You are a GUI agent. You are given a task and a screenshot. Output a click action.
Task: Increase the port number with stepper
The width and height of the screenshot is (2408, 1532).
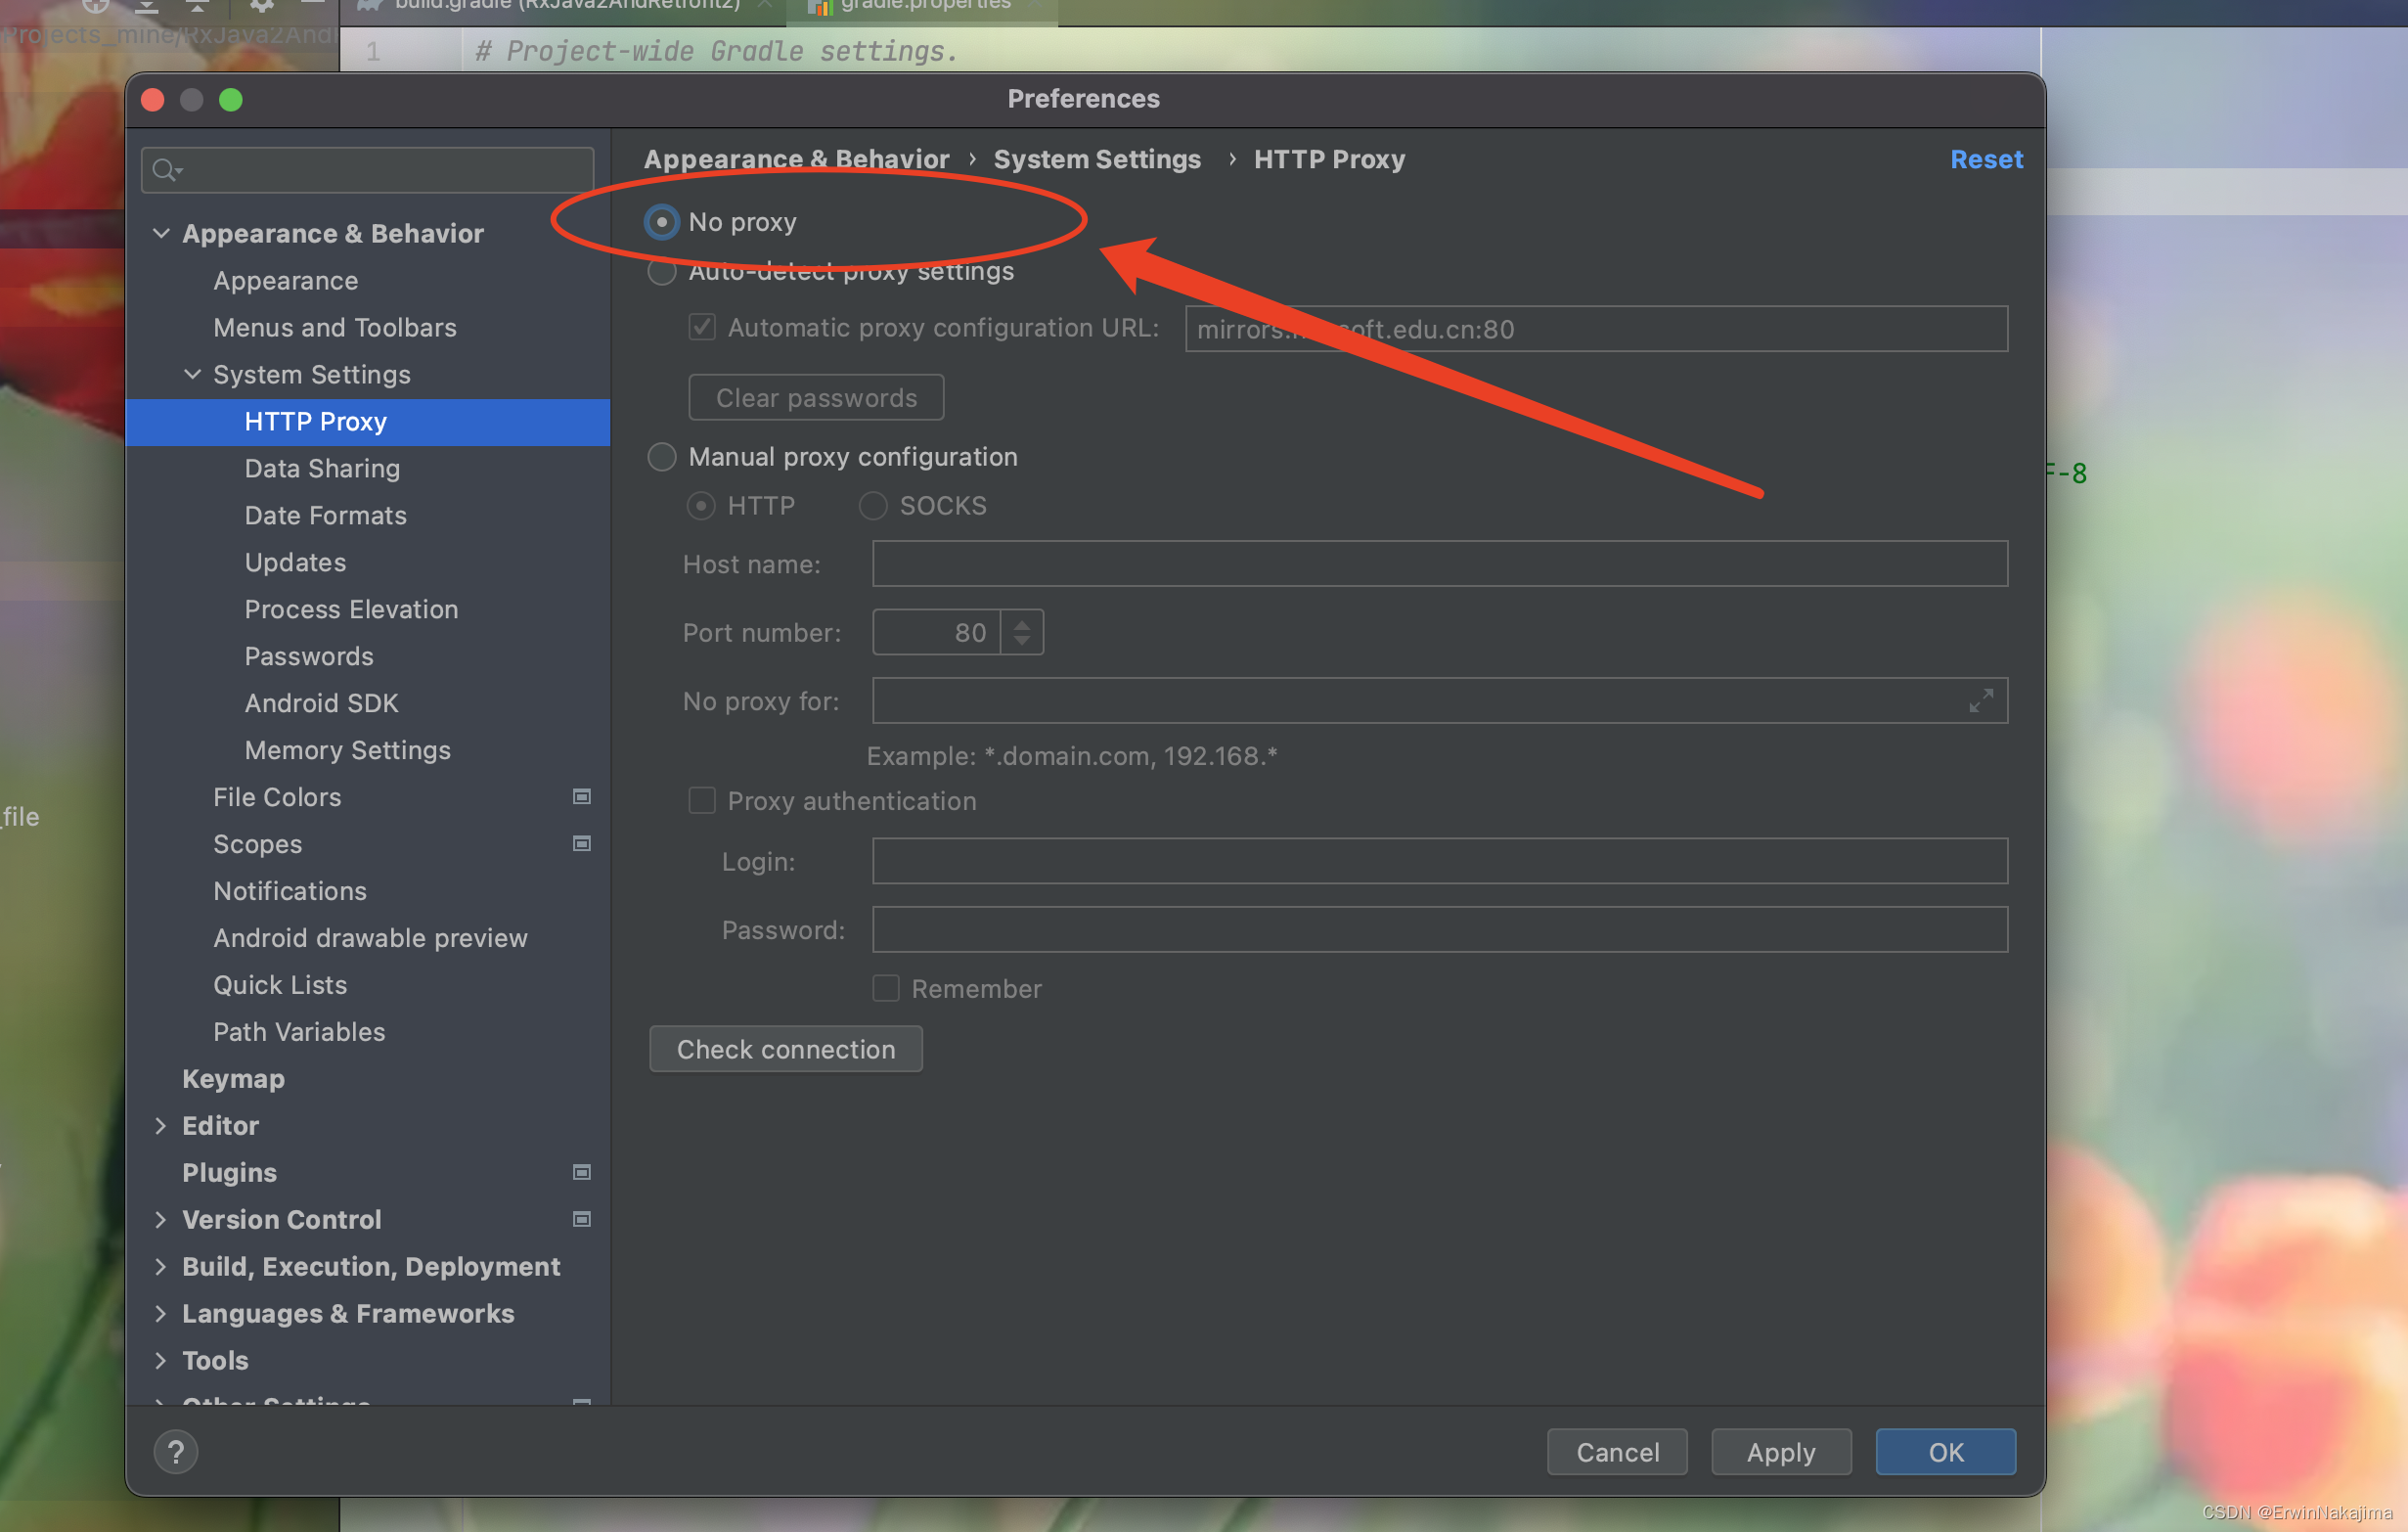click(1021, 624)
